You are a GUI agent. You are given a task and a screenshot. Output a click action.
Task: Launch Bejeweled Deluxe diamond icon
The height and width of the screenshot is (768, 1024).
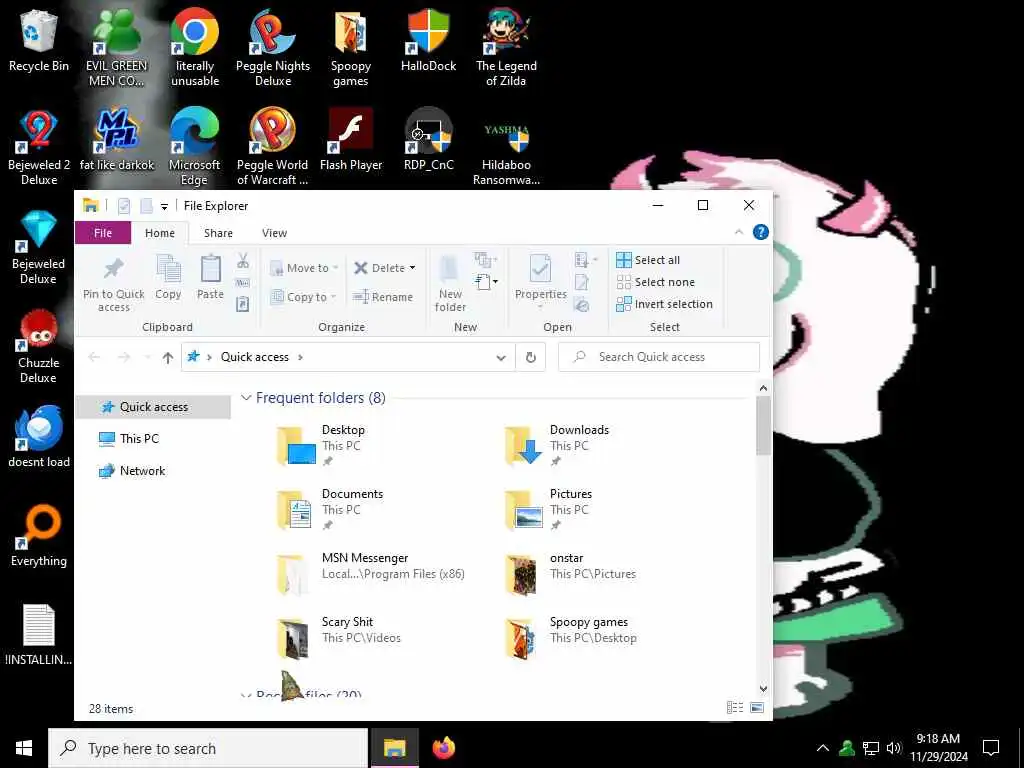[39, 247]
